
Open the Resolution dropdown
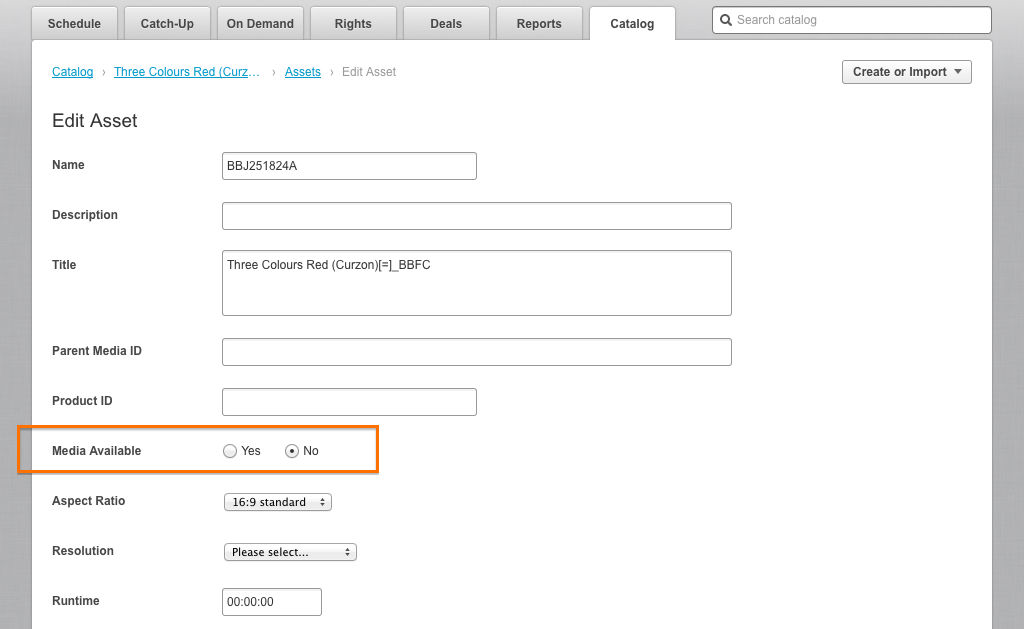pos(290,552)
